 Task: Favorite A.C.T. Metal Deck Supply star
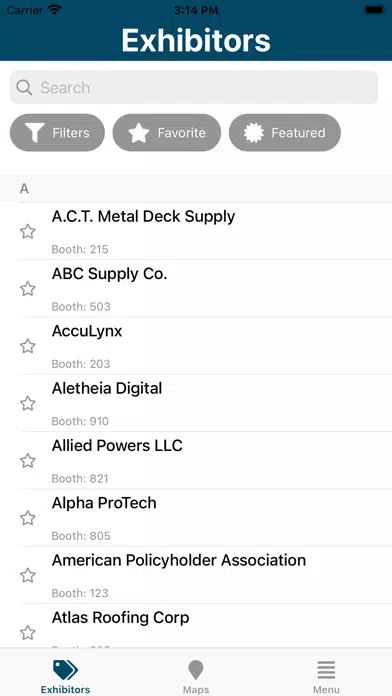(x=28, y=231)
